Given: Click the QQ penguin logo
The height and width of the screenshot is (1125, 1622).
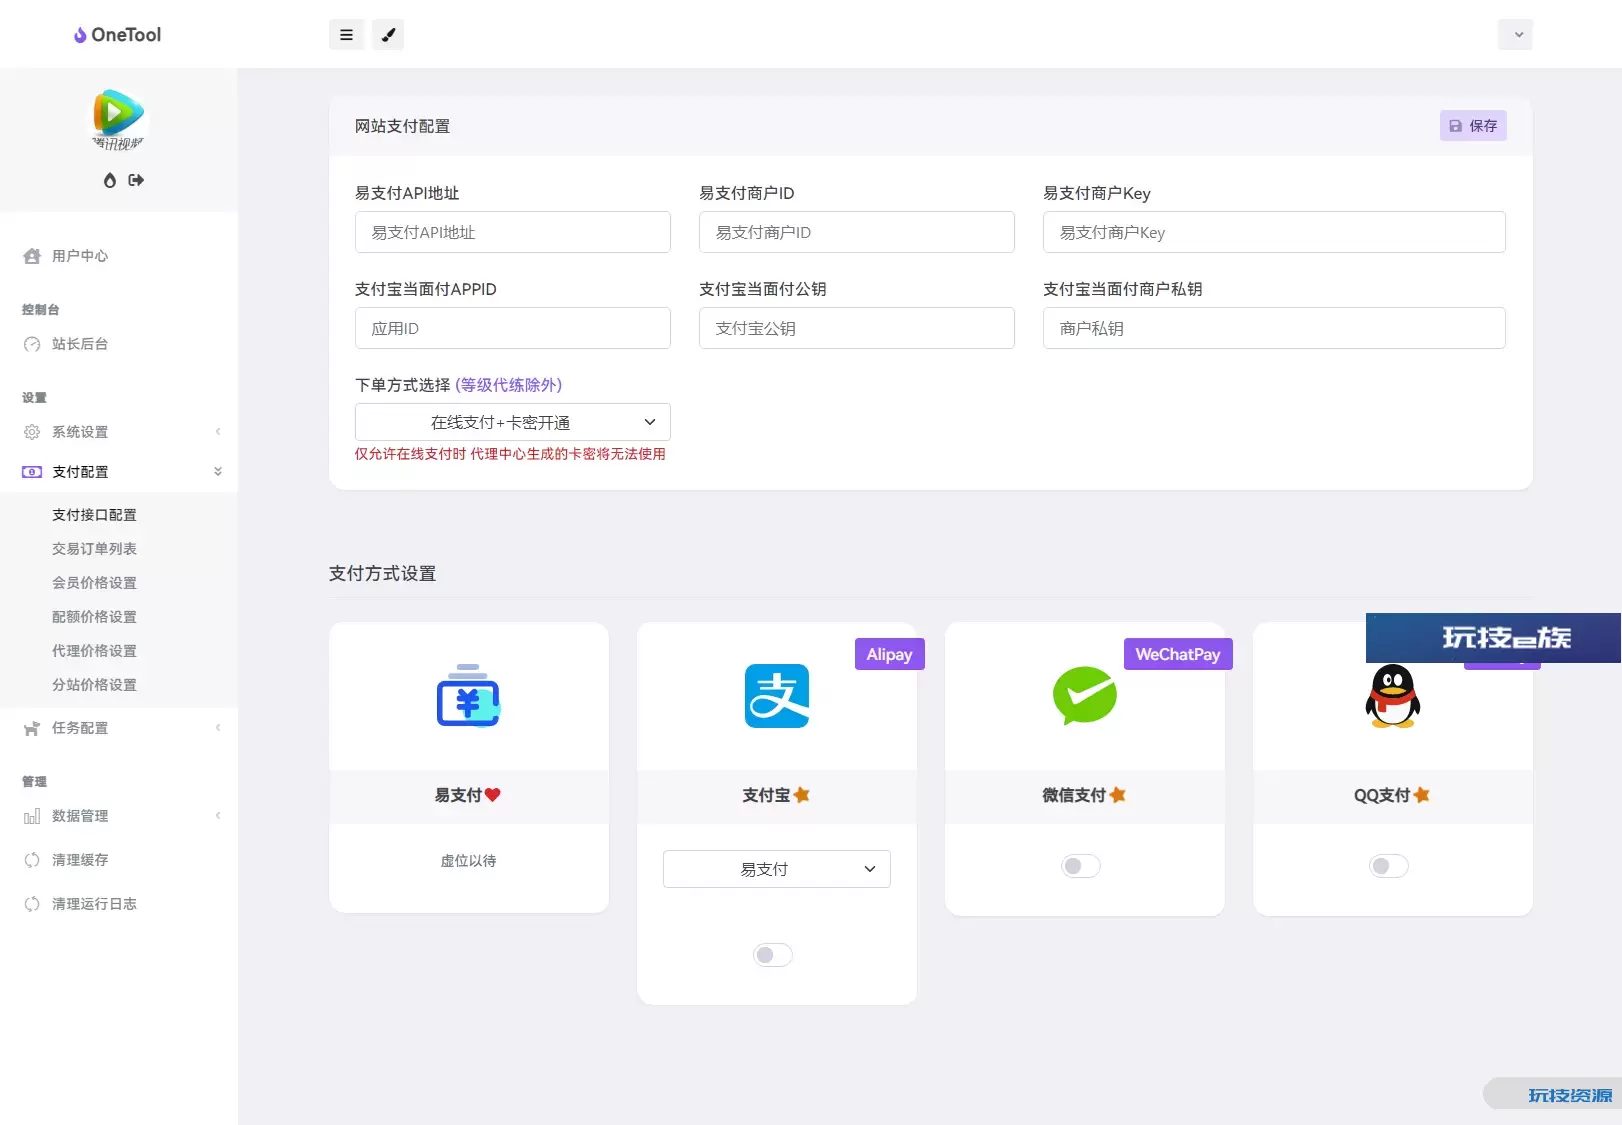Looking at the screenshot, I should coord(1393,697).
